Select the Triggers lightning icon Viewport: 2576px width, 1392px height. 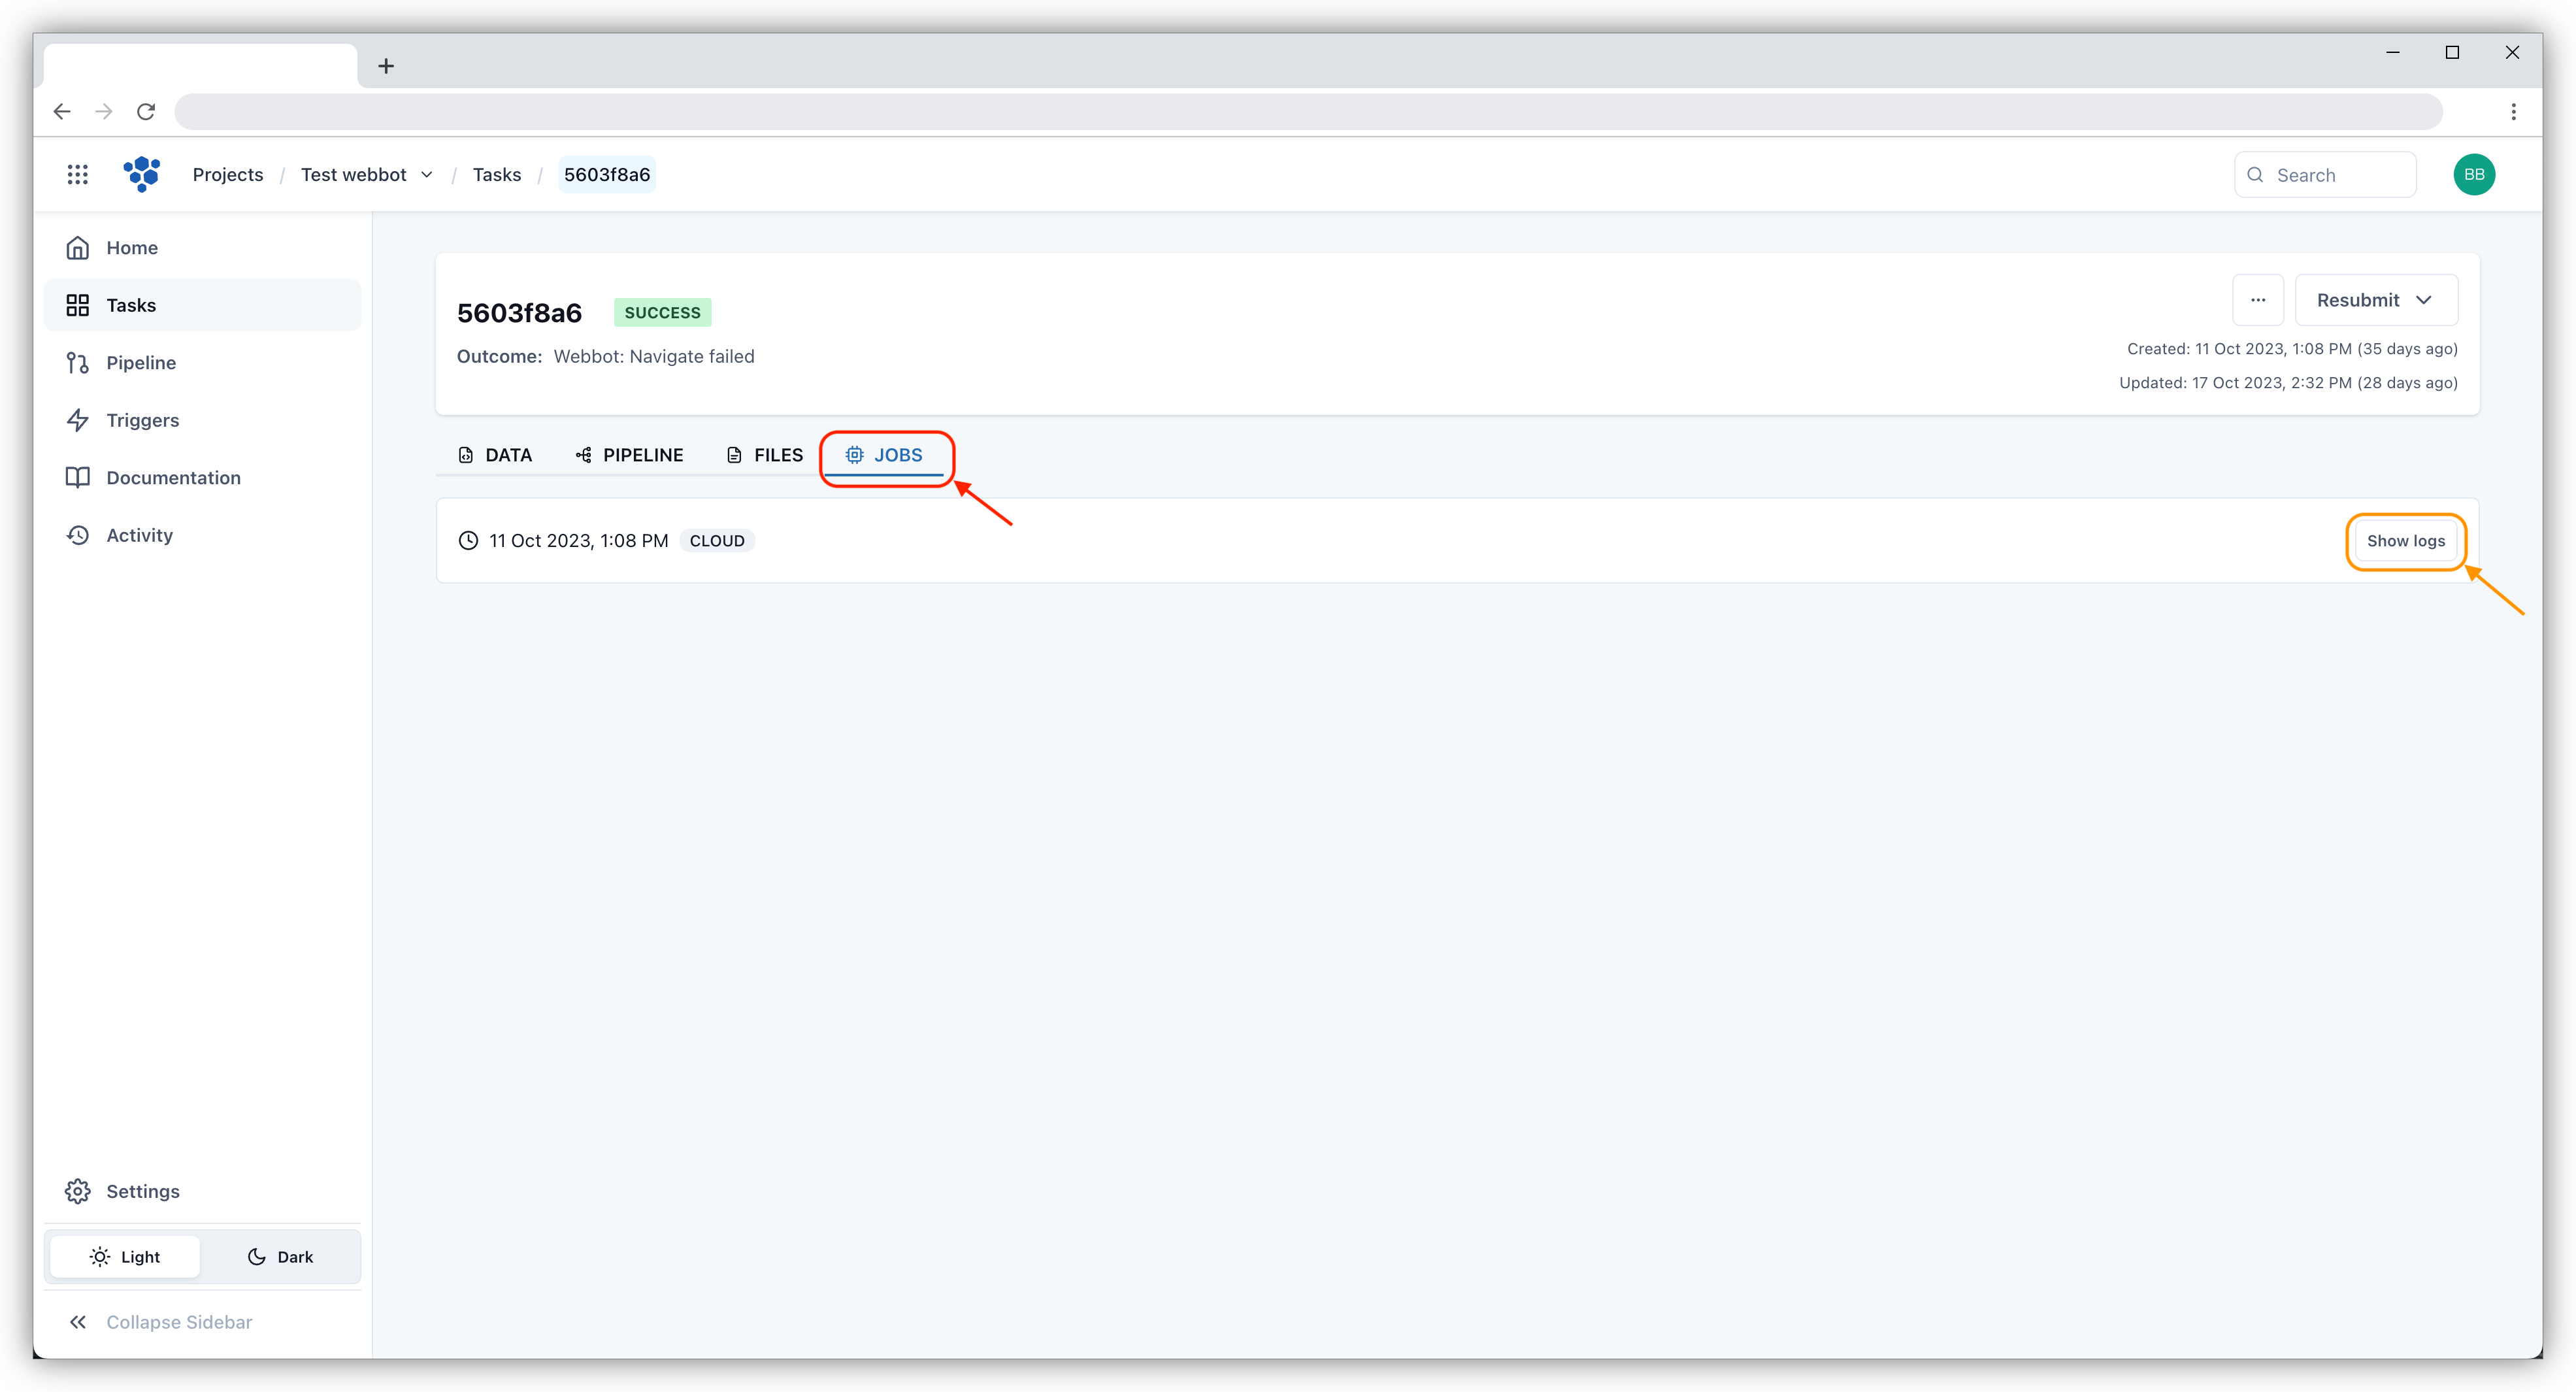pos(78,420)
